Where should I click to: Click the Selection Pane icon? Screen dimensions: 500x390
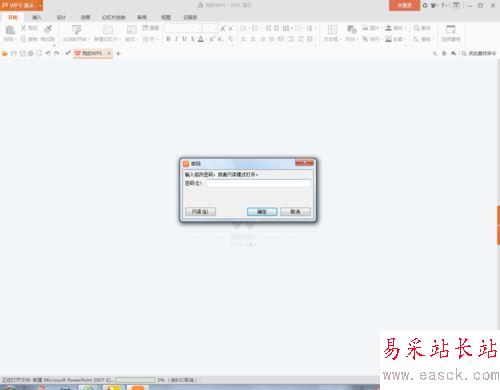451,29
